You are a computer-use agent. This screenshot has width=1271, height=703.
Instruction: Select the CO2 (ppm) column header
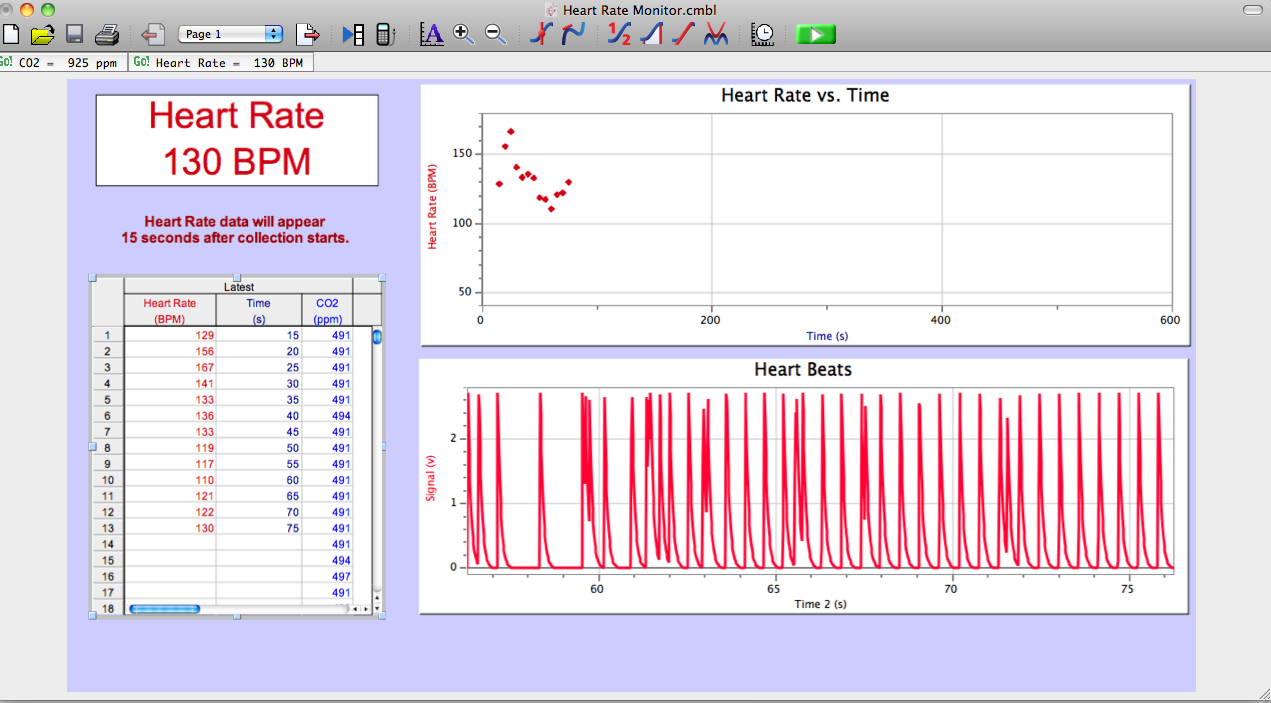pos(327,311)
